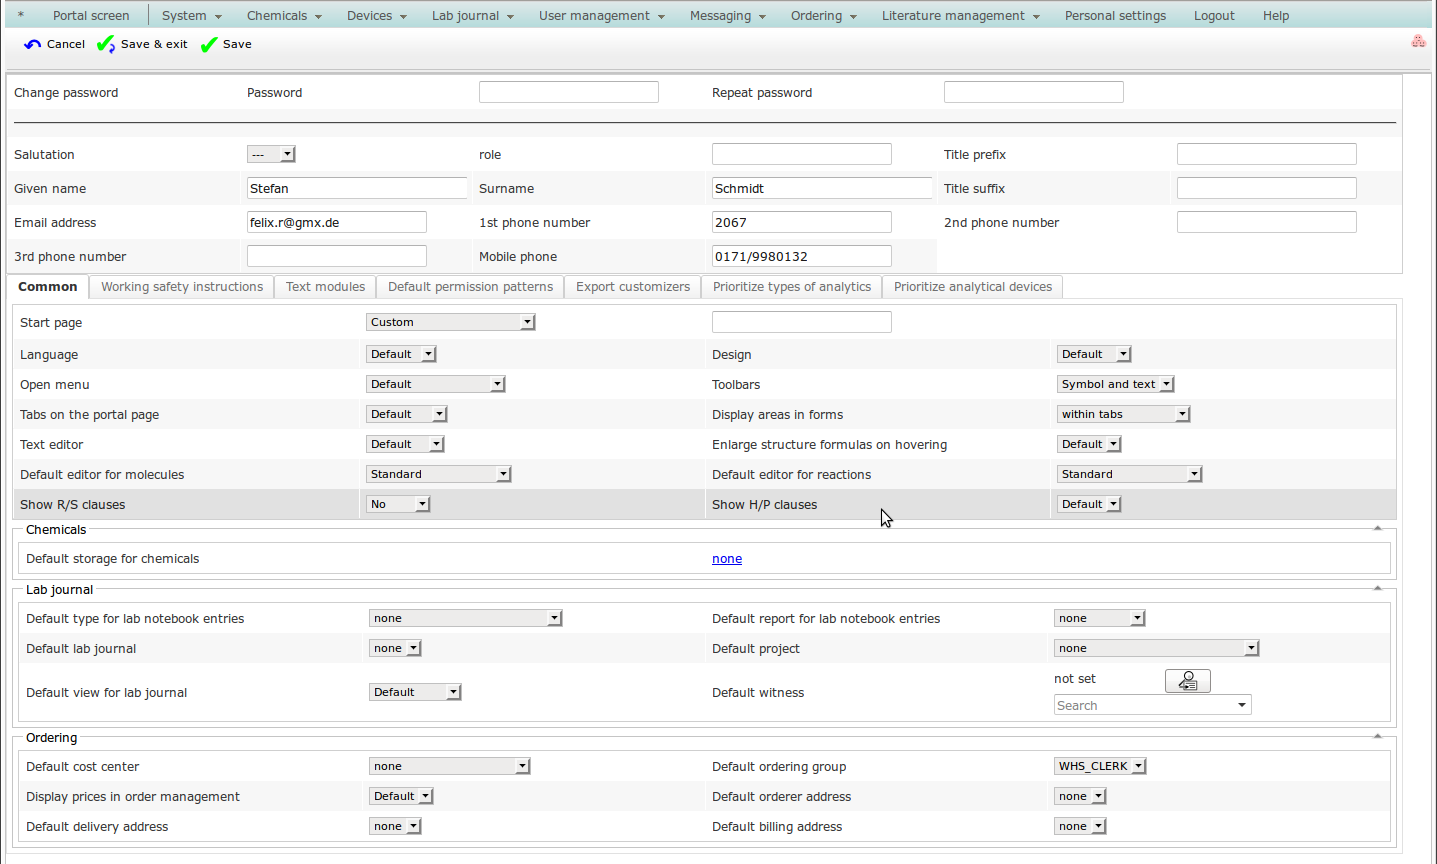The height and width of the screenshot is (864, 1437).
Task: Click the red molecule icon at top right
Action: coord(1418,41)
